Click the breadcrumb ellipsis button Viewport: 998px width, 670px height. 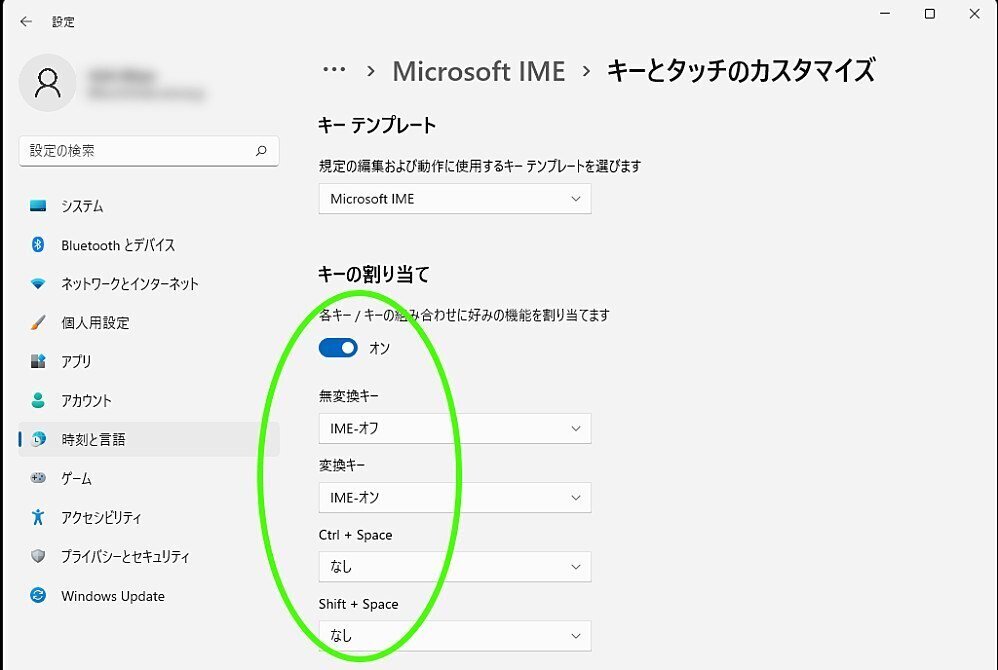click(334, 69)
